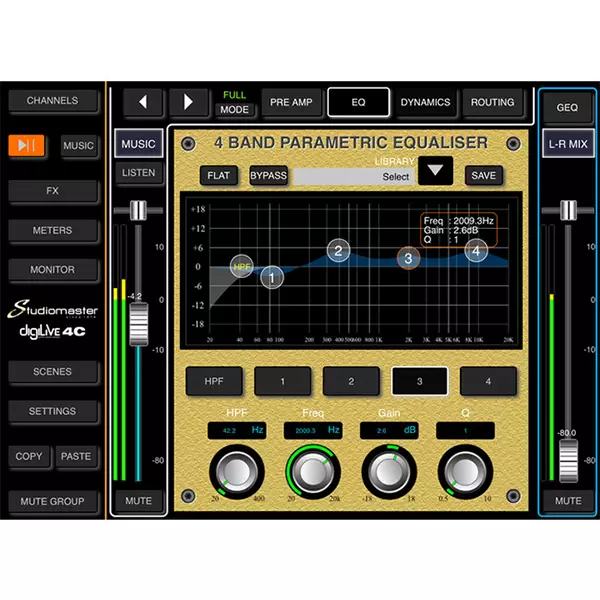Select the HPF node on EQ graph
This screenshot has height=600, width=600.
[242, 266]
